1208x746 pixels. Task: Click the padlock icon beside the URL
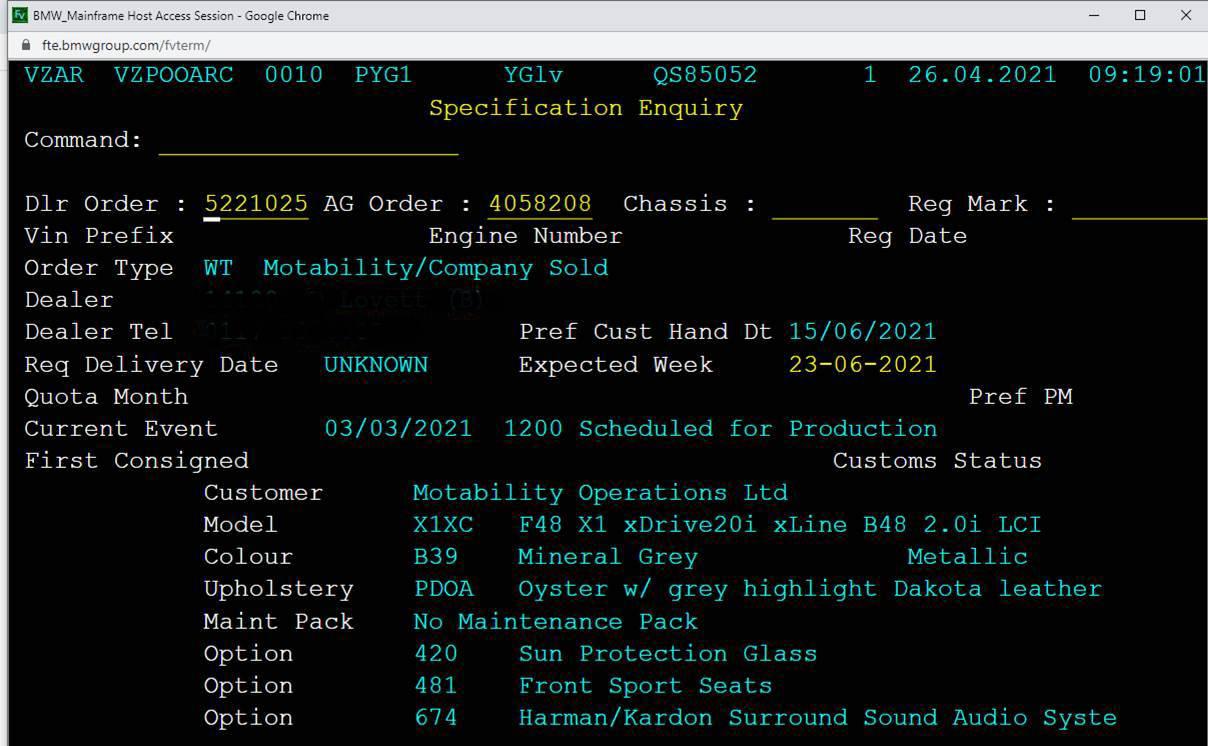pos(26,46)
